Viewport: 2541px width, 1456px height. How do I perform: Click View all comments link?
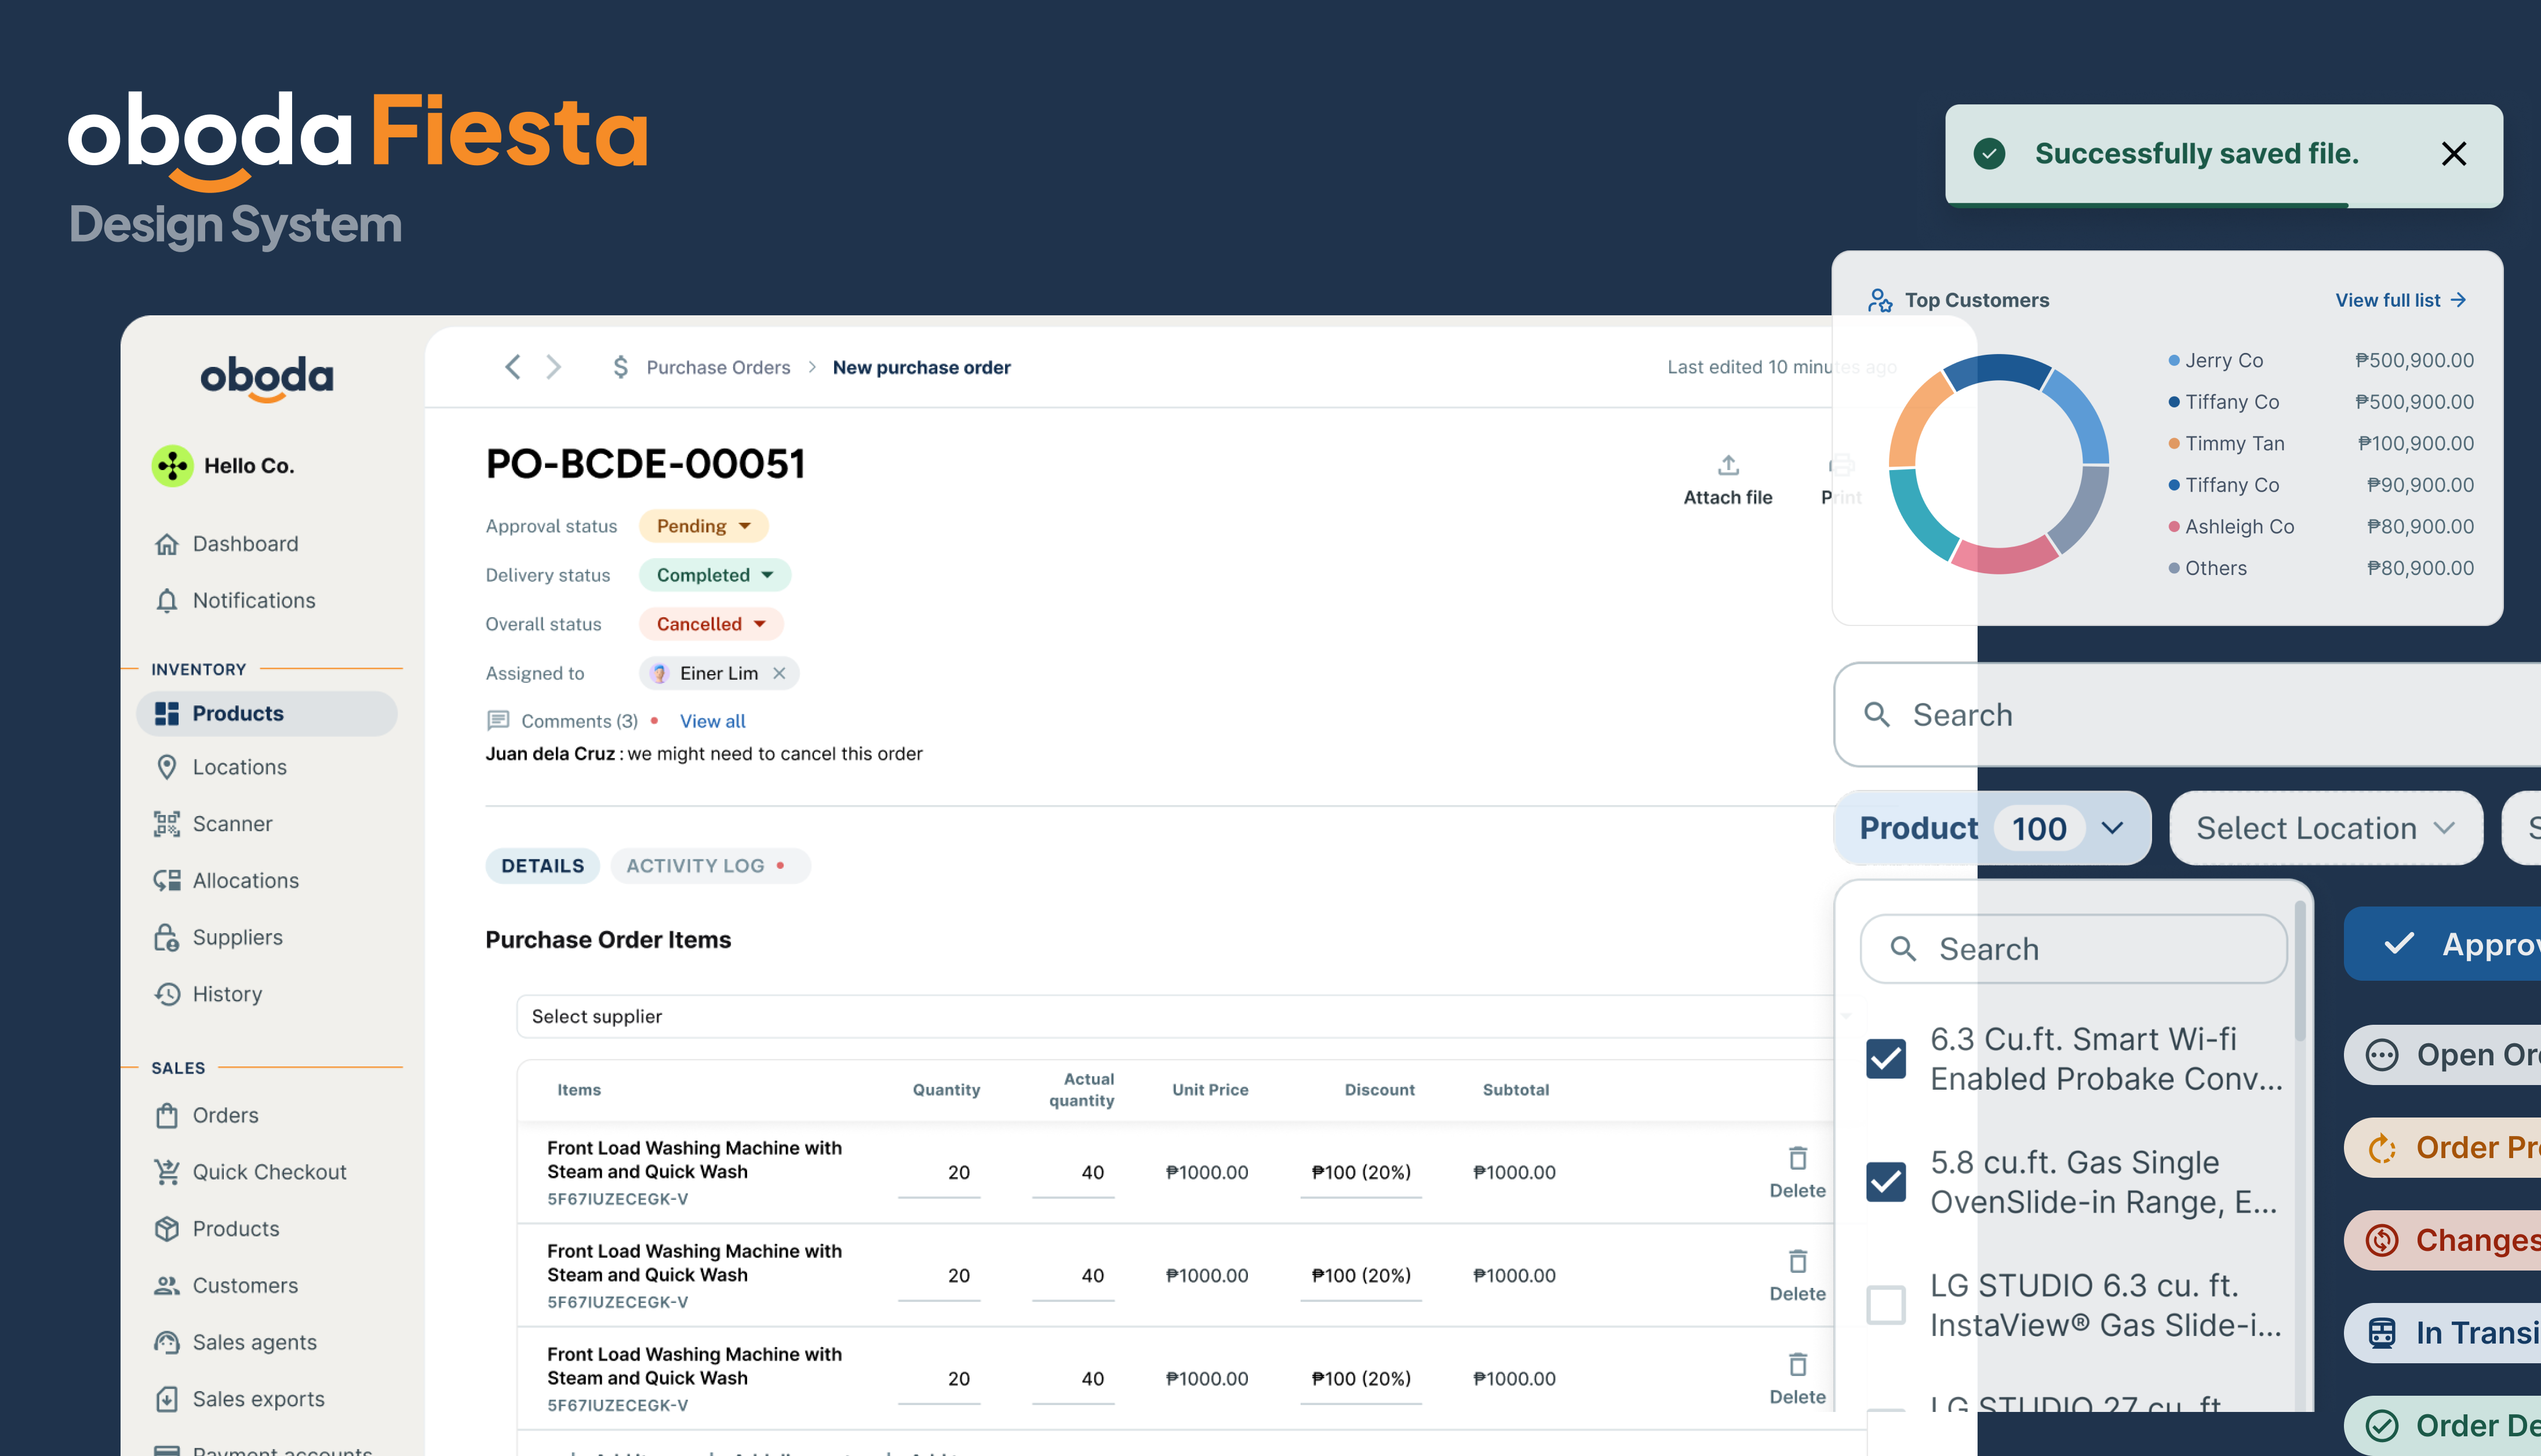click(x=712, y=721)
